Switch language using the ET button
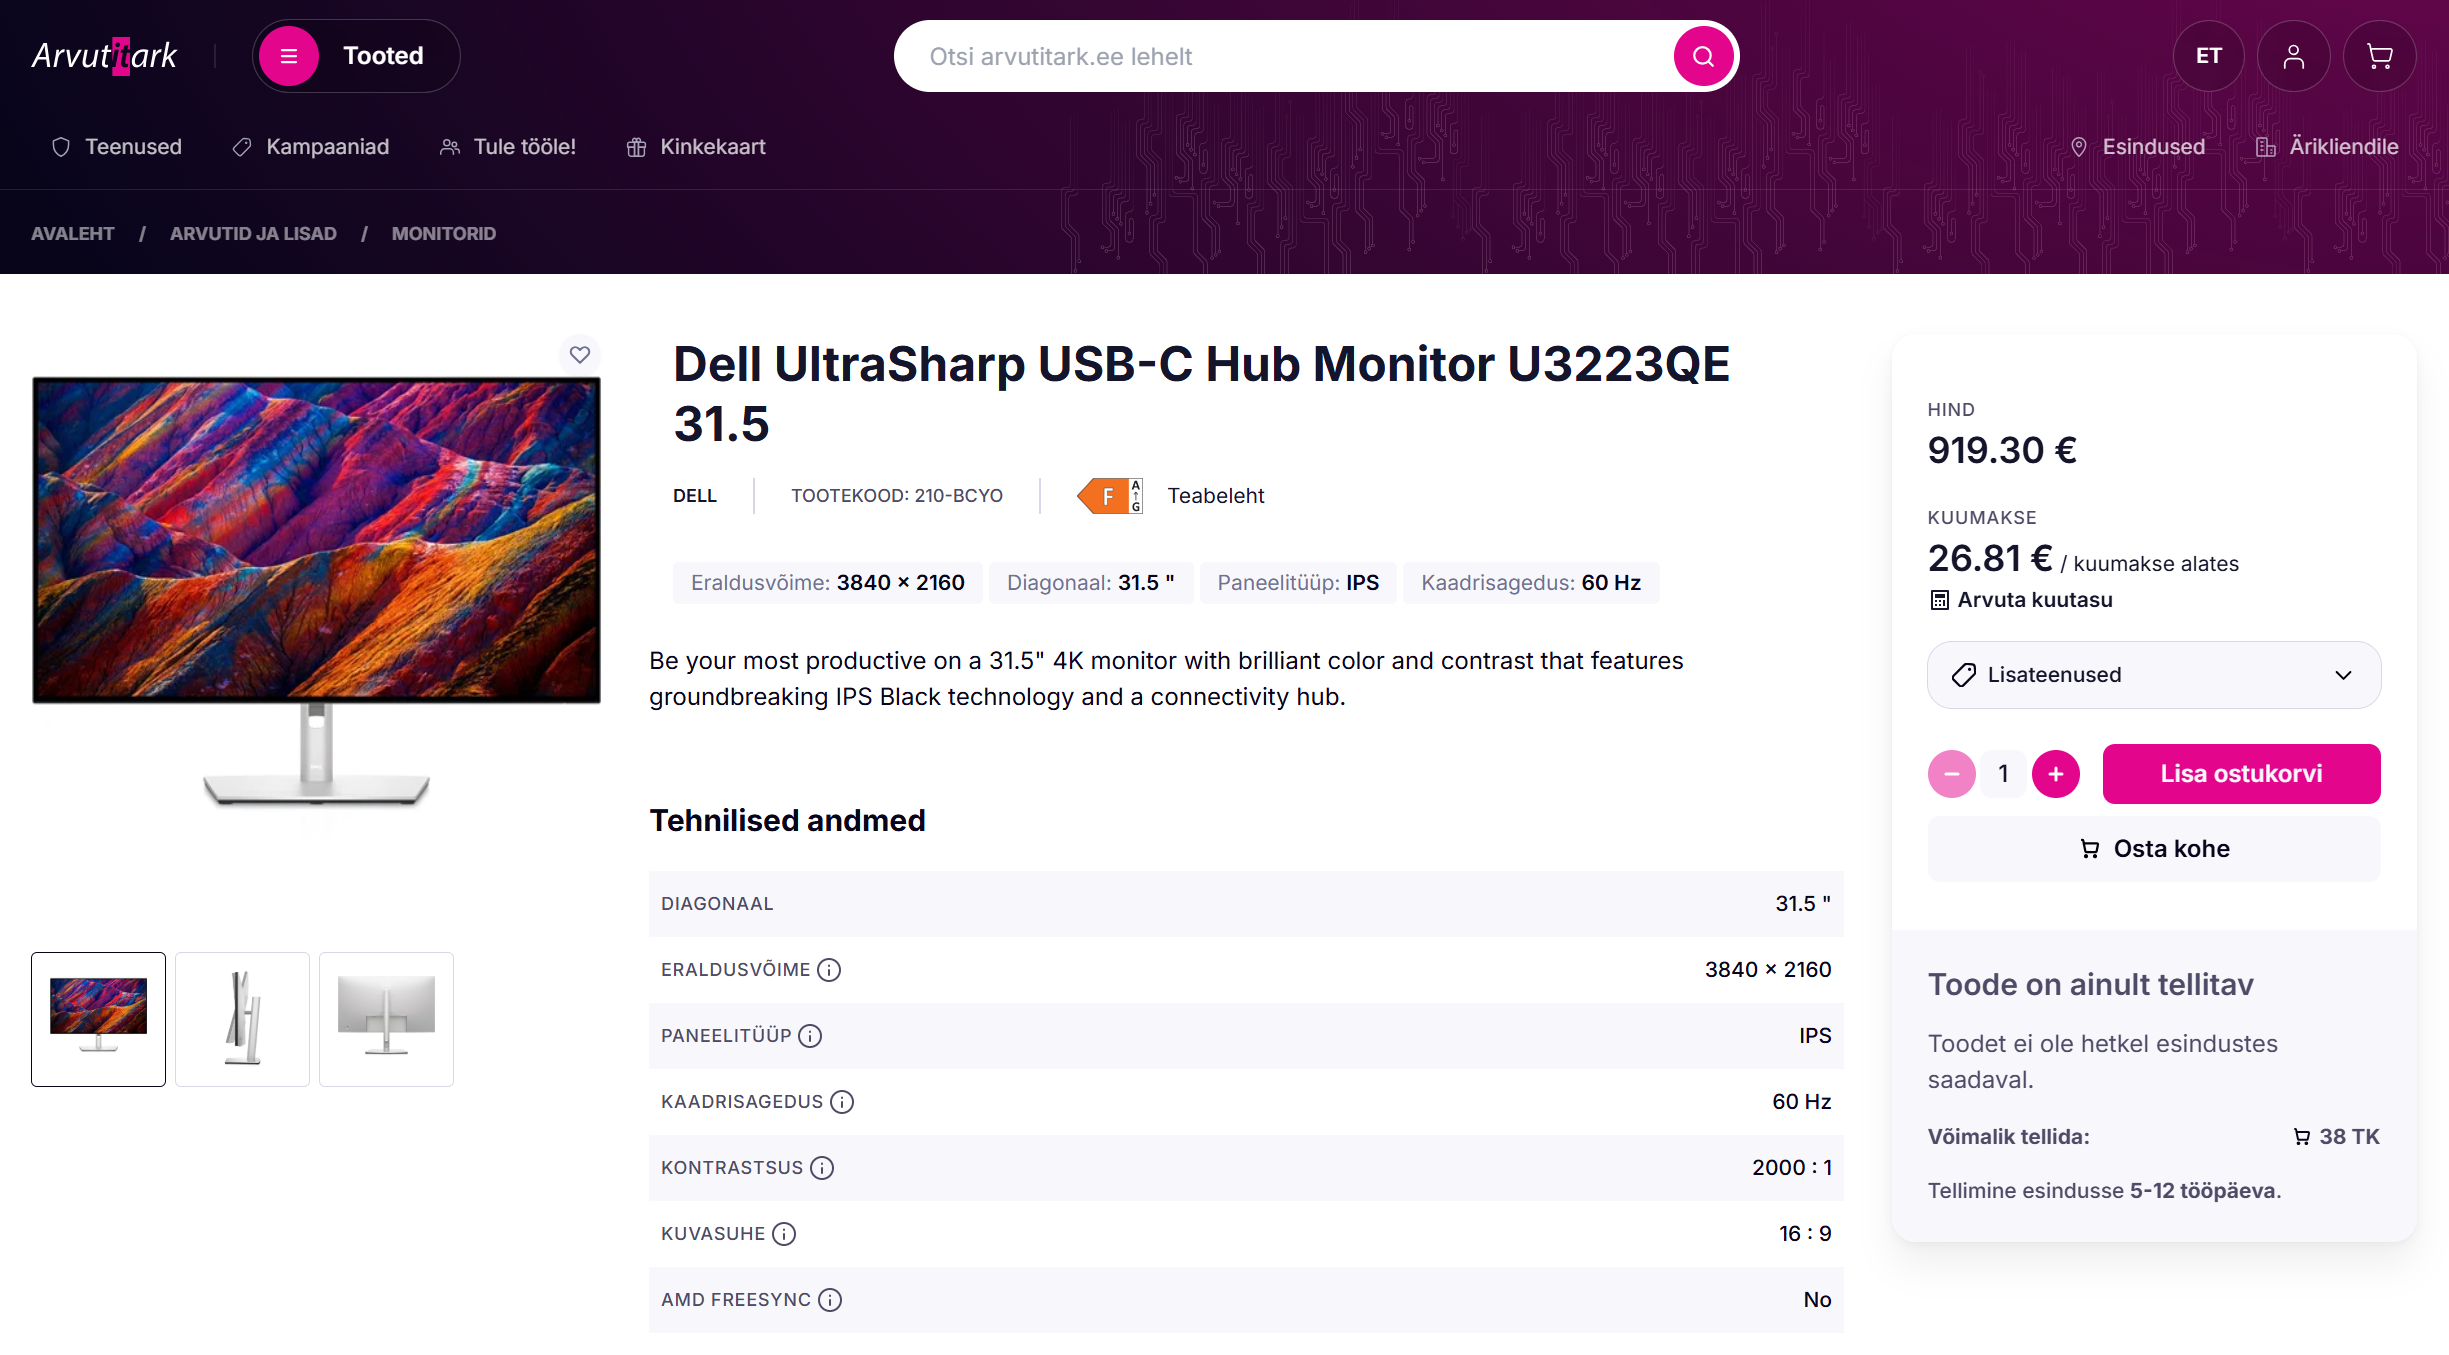This screenshot has width=2449, height=1355. tap(2208, 57)
